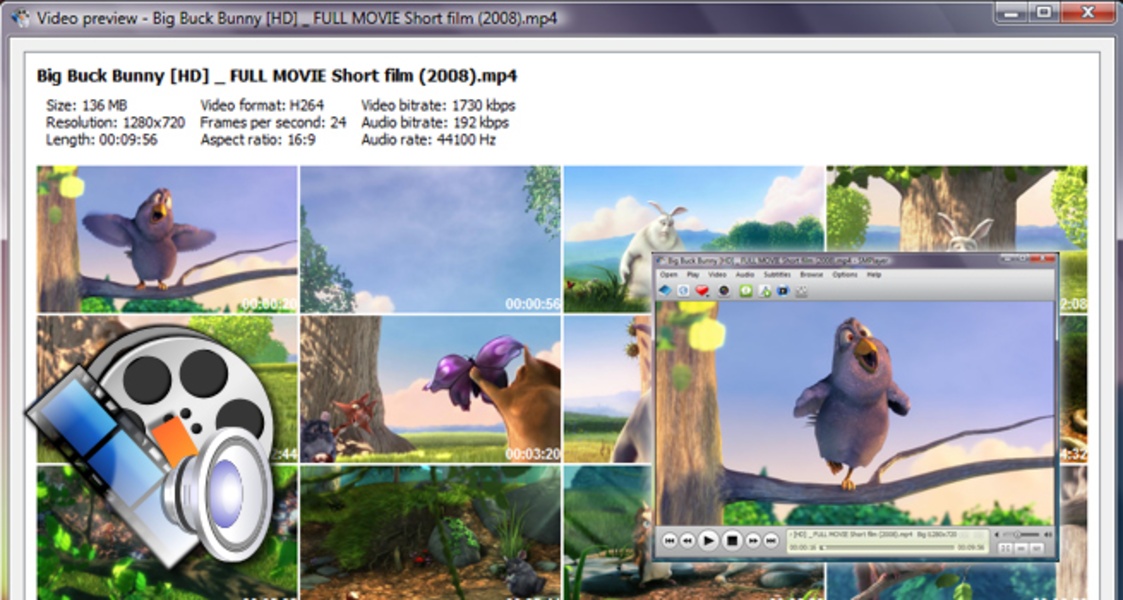Maximize the Video preview window
The height and width of the screenshot is (600, 1123).
(x=1044, y=11)
